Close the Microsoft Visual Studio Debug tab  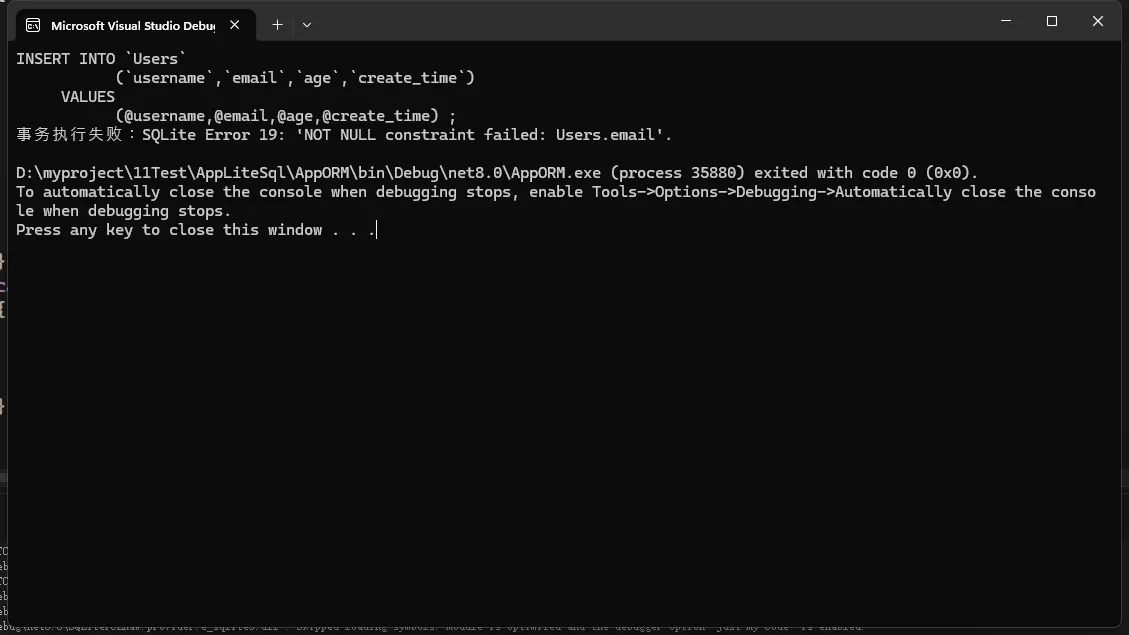click(235, 25)
